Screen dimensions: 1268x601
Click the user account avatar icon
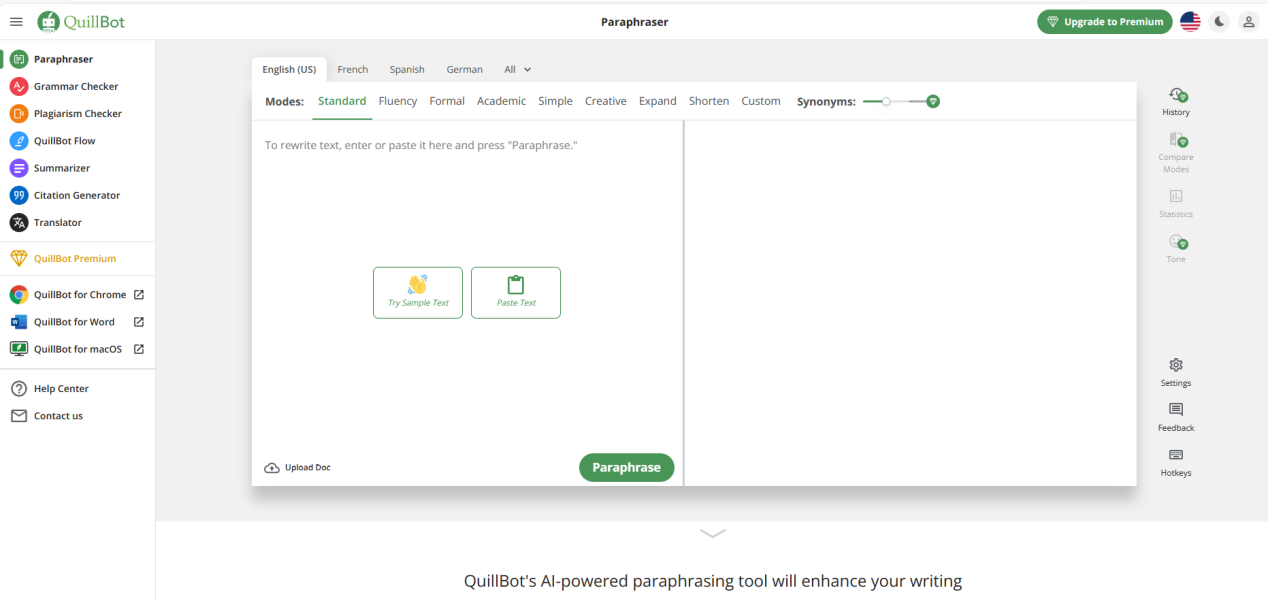coord(1248,21)
